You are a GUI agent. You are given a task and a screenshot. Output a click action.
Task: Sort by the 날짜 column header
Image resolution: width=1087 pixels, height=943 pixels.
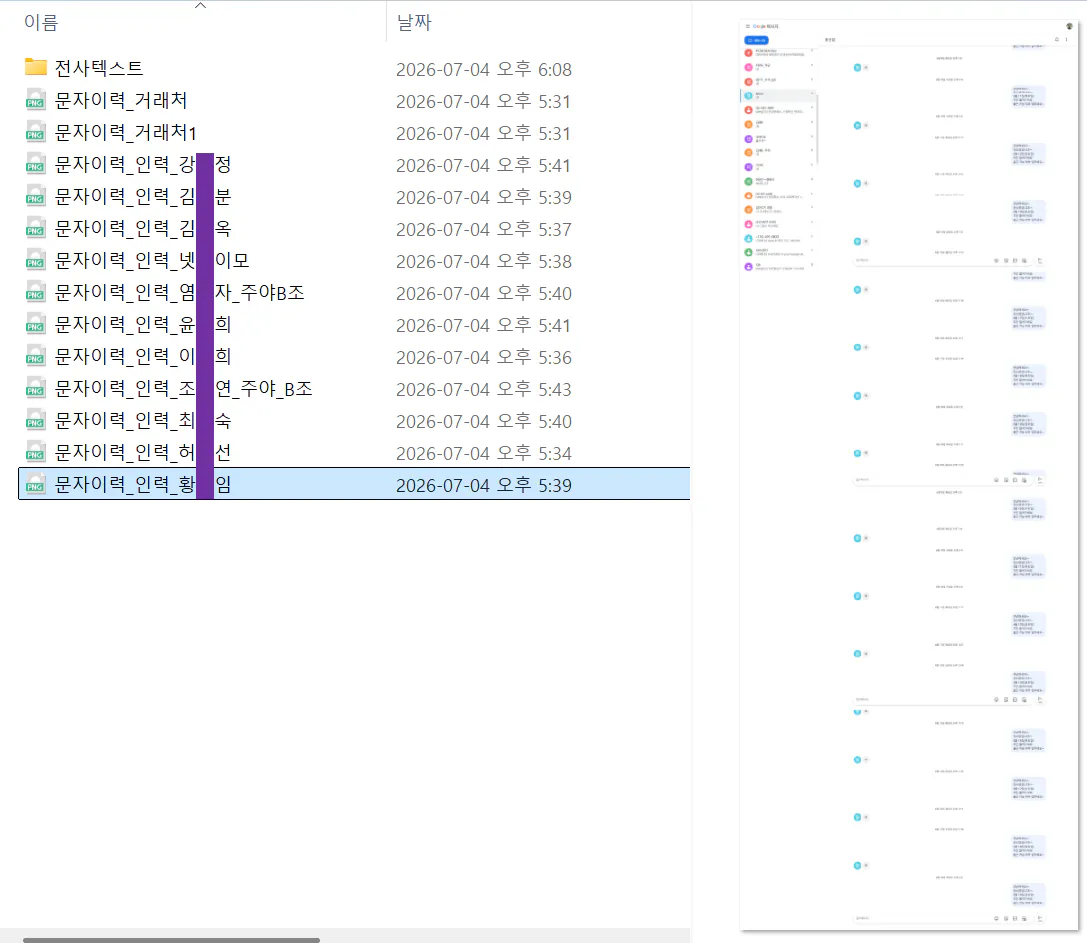pyautogui.click(x=414, y=22)
